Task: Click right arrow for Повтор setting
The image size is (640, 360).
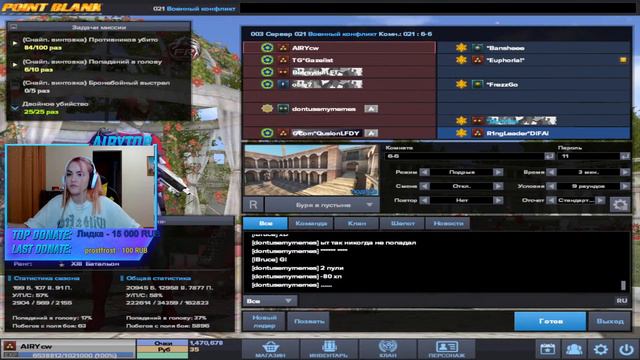Action: (x=498, y=200)
